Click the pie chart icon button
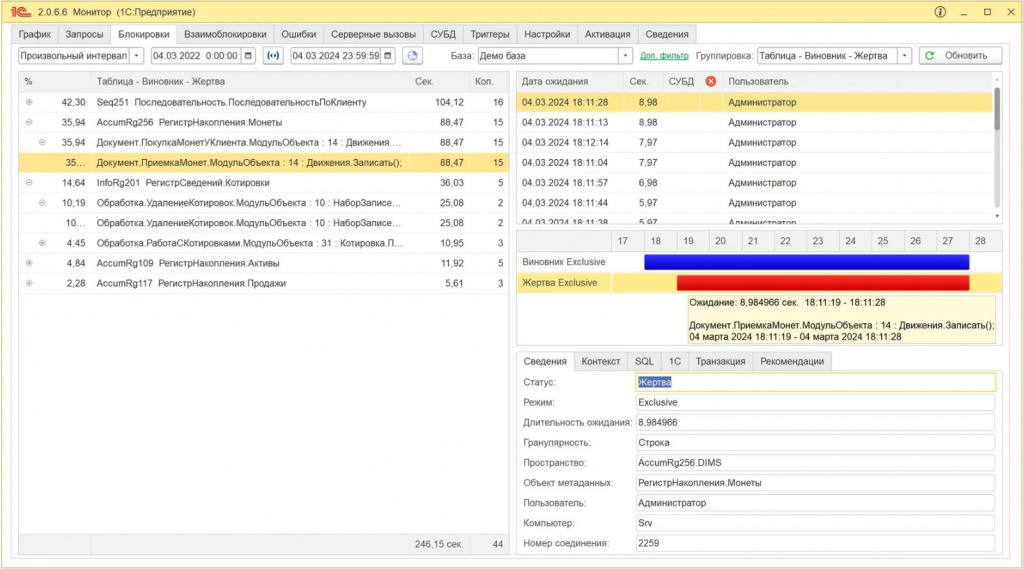 [x=412, y=55]
